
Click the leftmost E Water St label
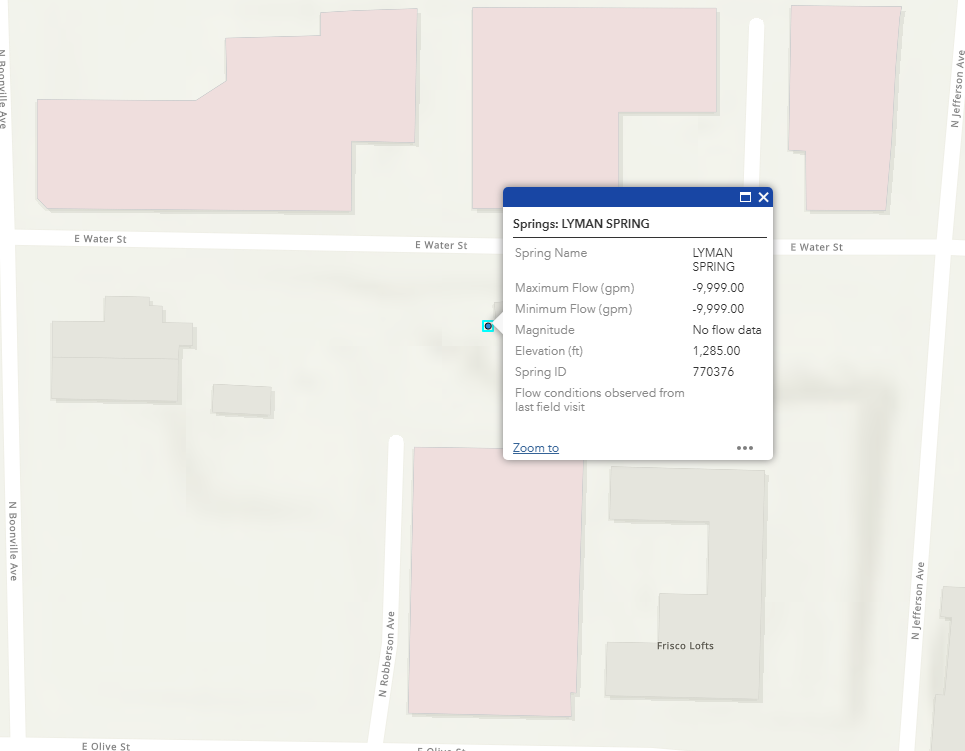[100, 239]
